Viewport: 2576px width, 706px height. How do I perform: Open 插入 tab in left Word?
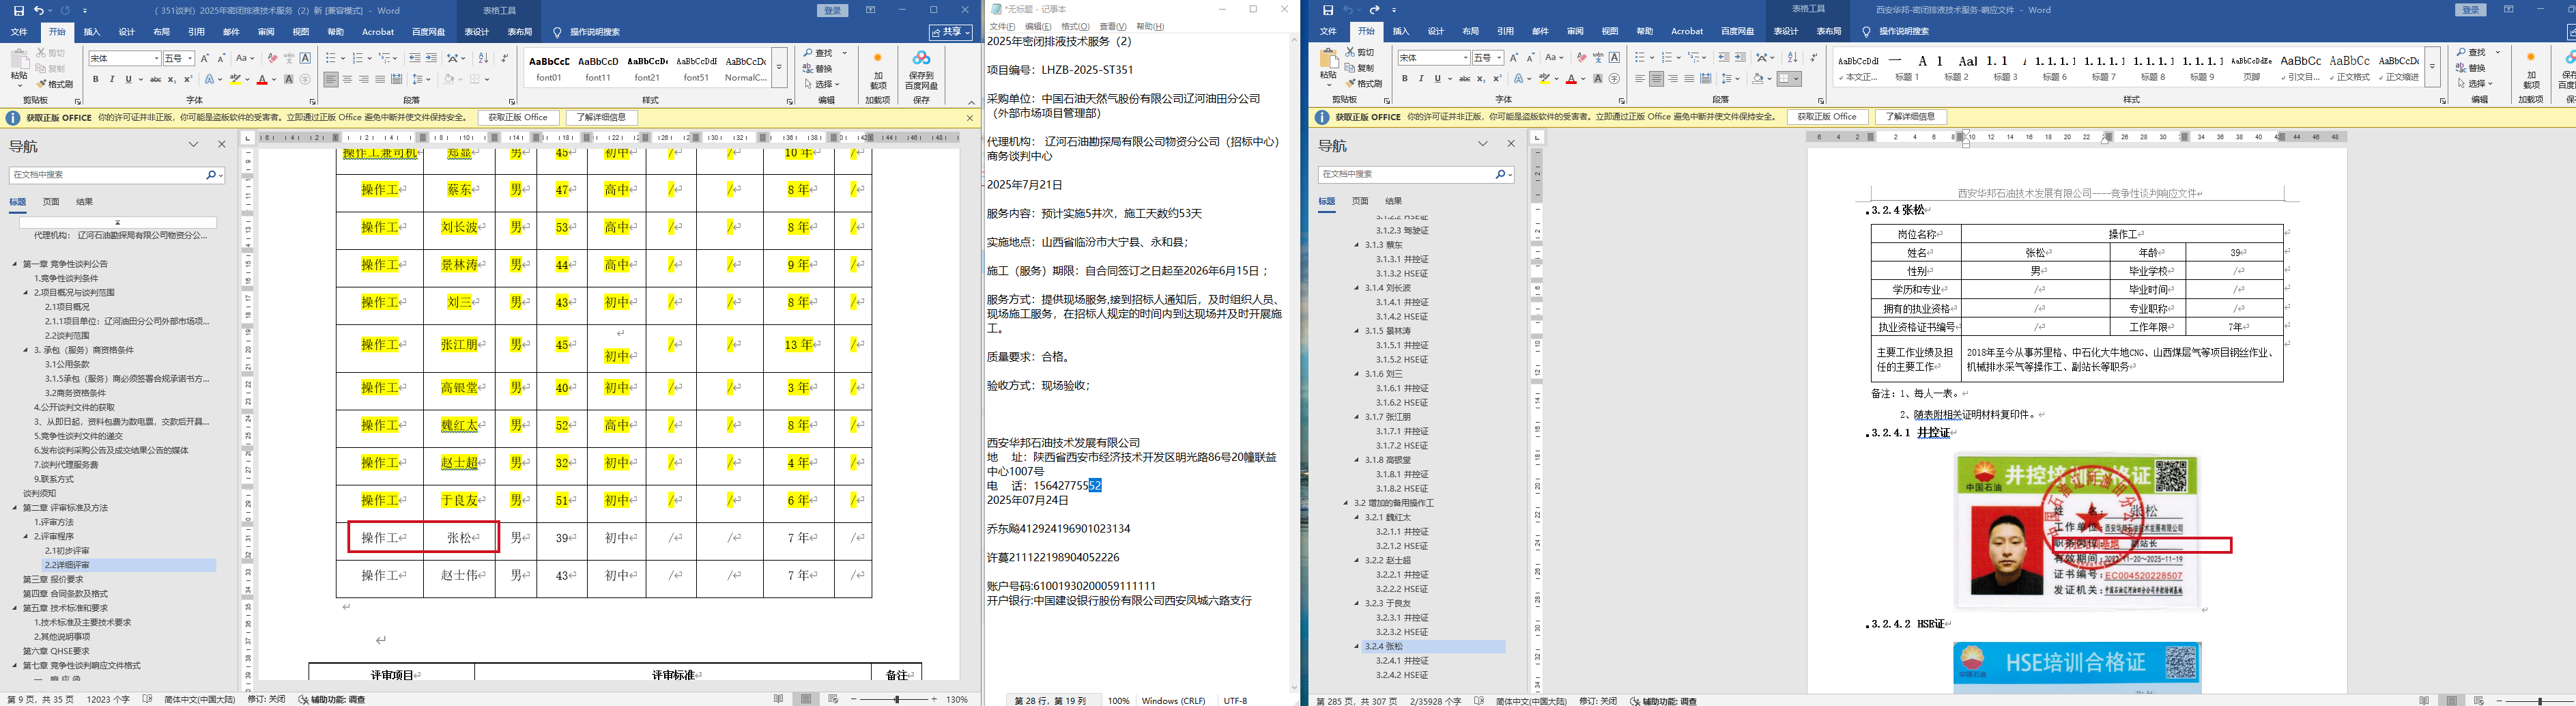pyautogui.click(x=92, y=32)
